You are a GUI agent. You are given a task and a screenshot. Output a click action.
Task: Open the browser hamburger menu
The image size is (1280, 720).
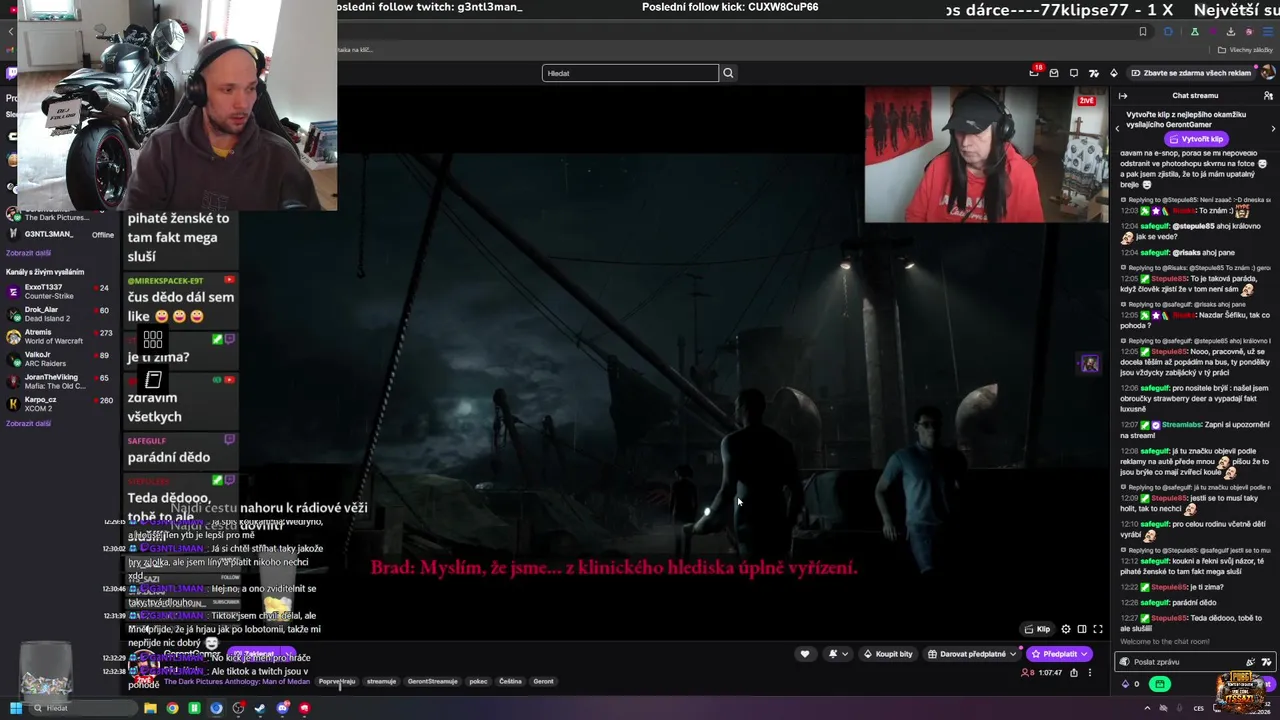(1268, 31)
